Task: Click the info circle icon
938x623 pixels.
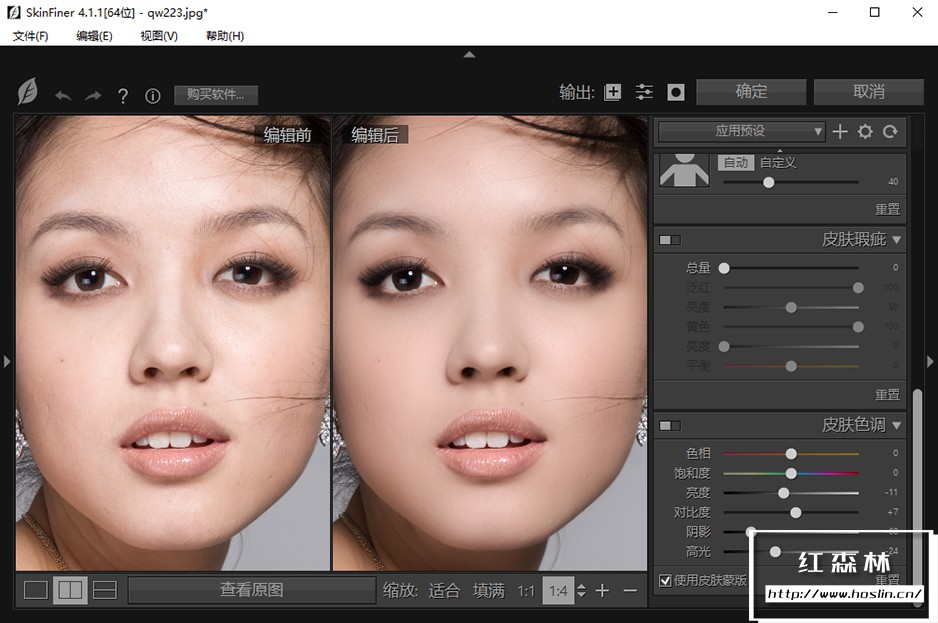Action: click(153, 96)
